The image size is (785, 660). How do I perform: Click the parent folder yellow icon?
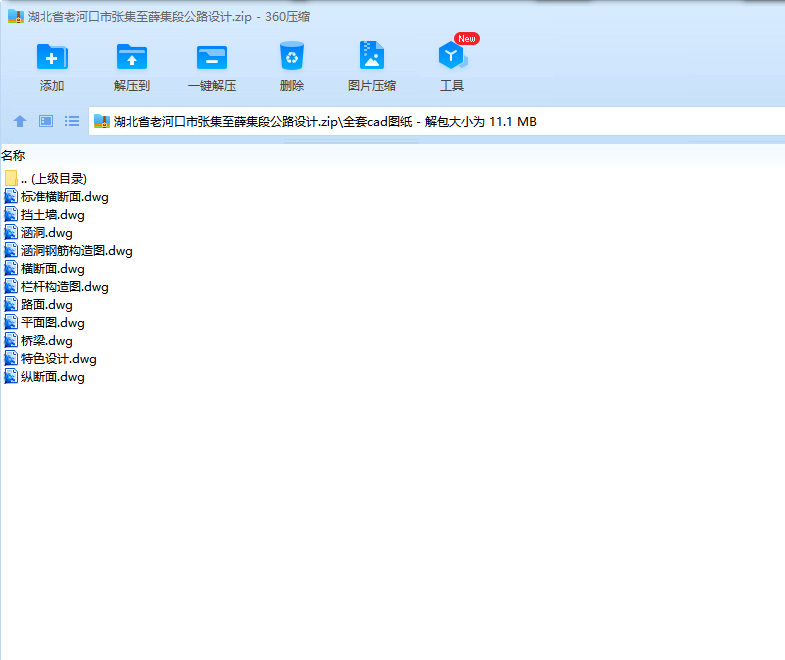[x=11, y=178]
